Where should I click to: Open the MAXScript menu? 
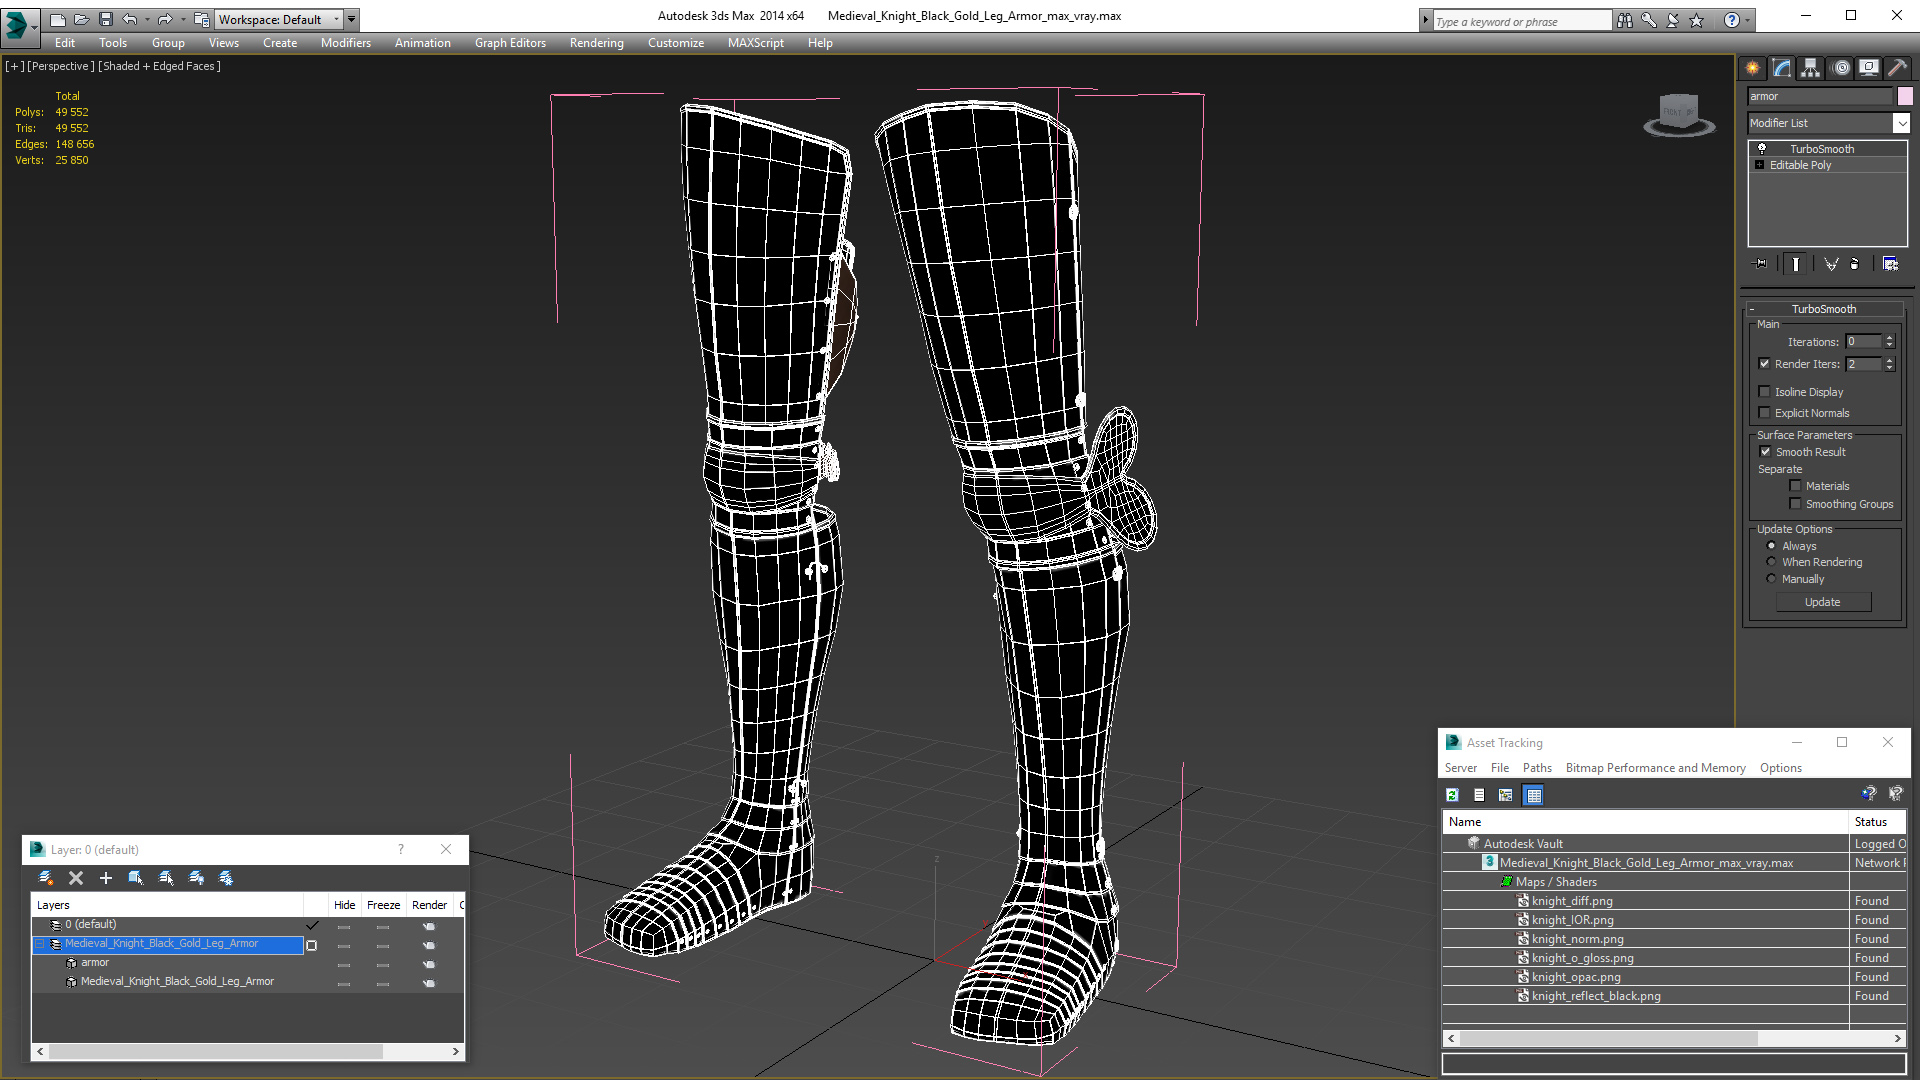pyautogui.click(x=756, y=43)
